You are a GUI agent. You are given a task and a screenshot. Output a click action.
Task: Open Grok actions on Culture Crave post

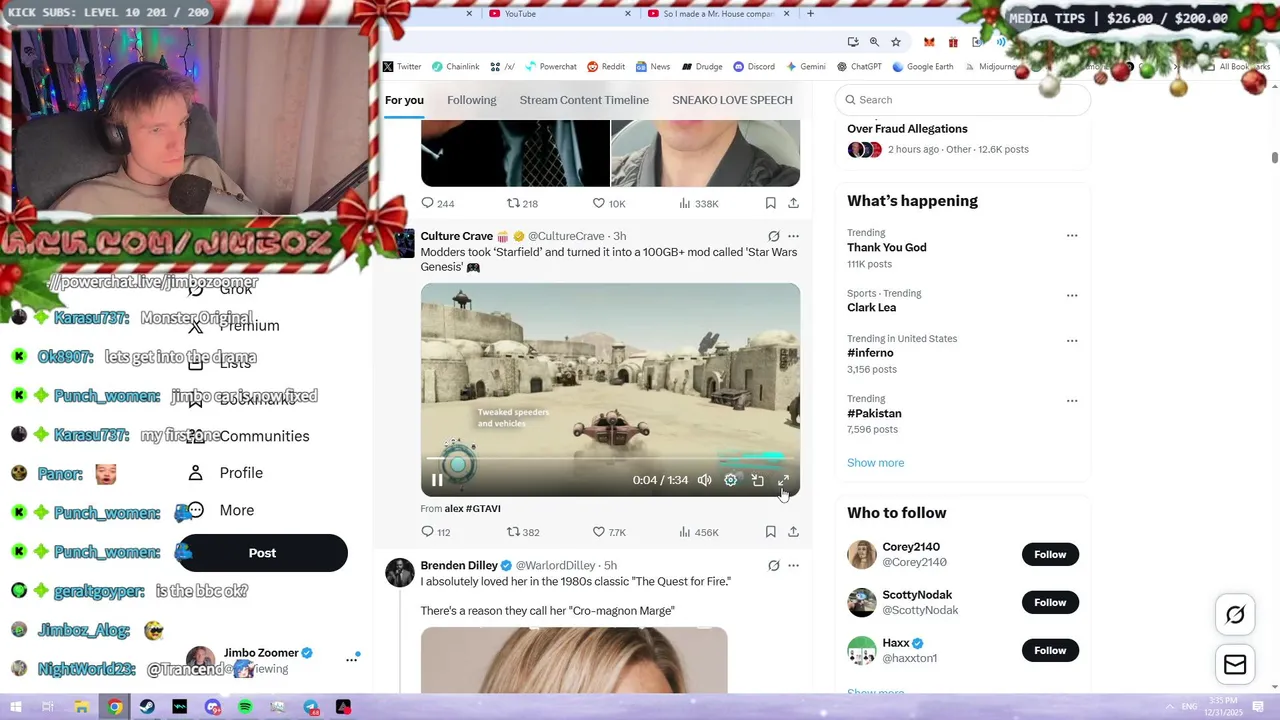point(773,236)
